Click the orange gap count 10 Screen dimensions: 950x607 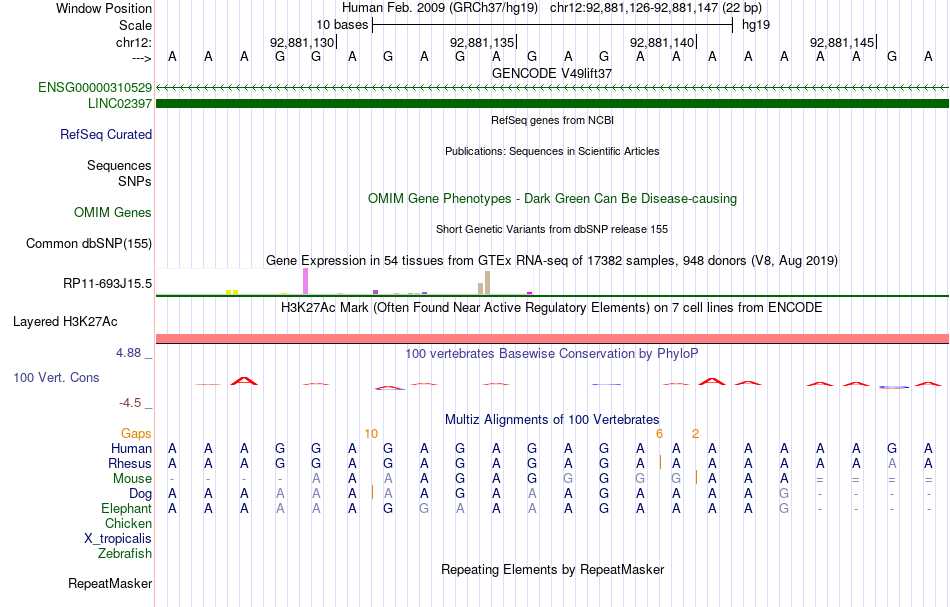pos(371,434)
